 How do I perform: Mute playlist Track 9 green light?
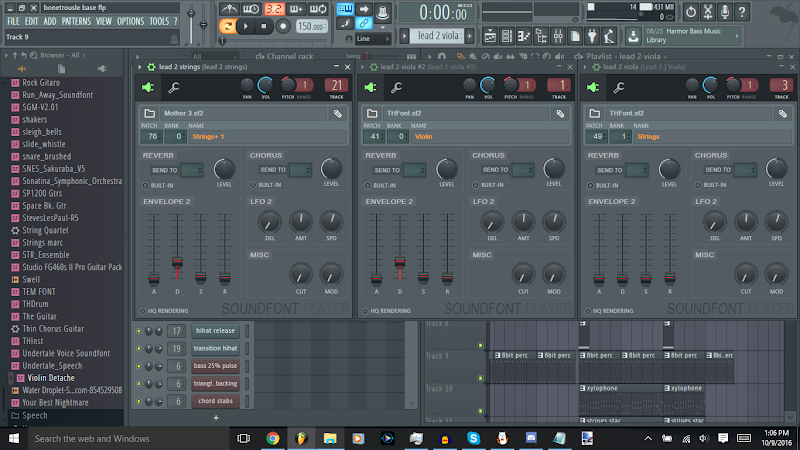480,378
